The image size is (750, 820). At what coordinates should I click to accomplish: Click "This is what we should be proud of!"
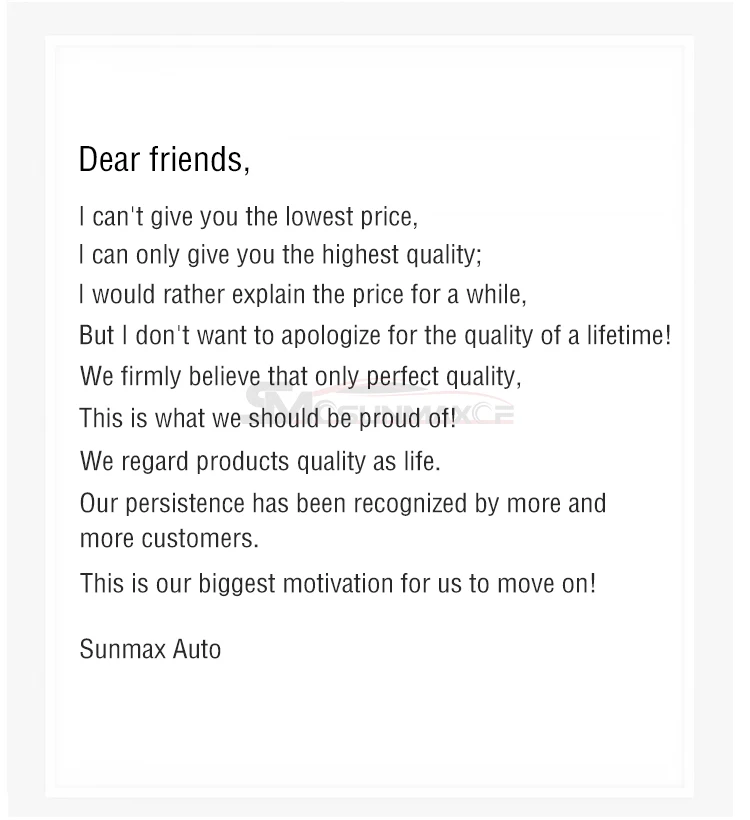267,417
